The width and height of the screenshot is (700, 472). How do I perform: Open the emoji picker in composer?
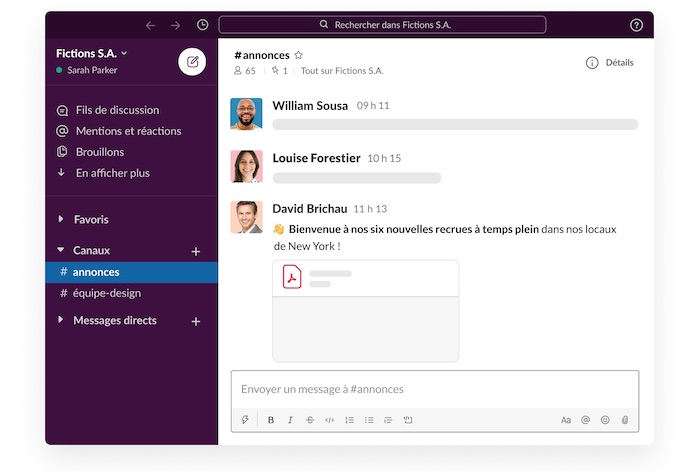click(x=605, y=420)
